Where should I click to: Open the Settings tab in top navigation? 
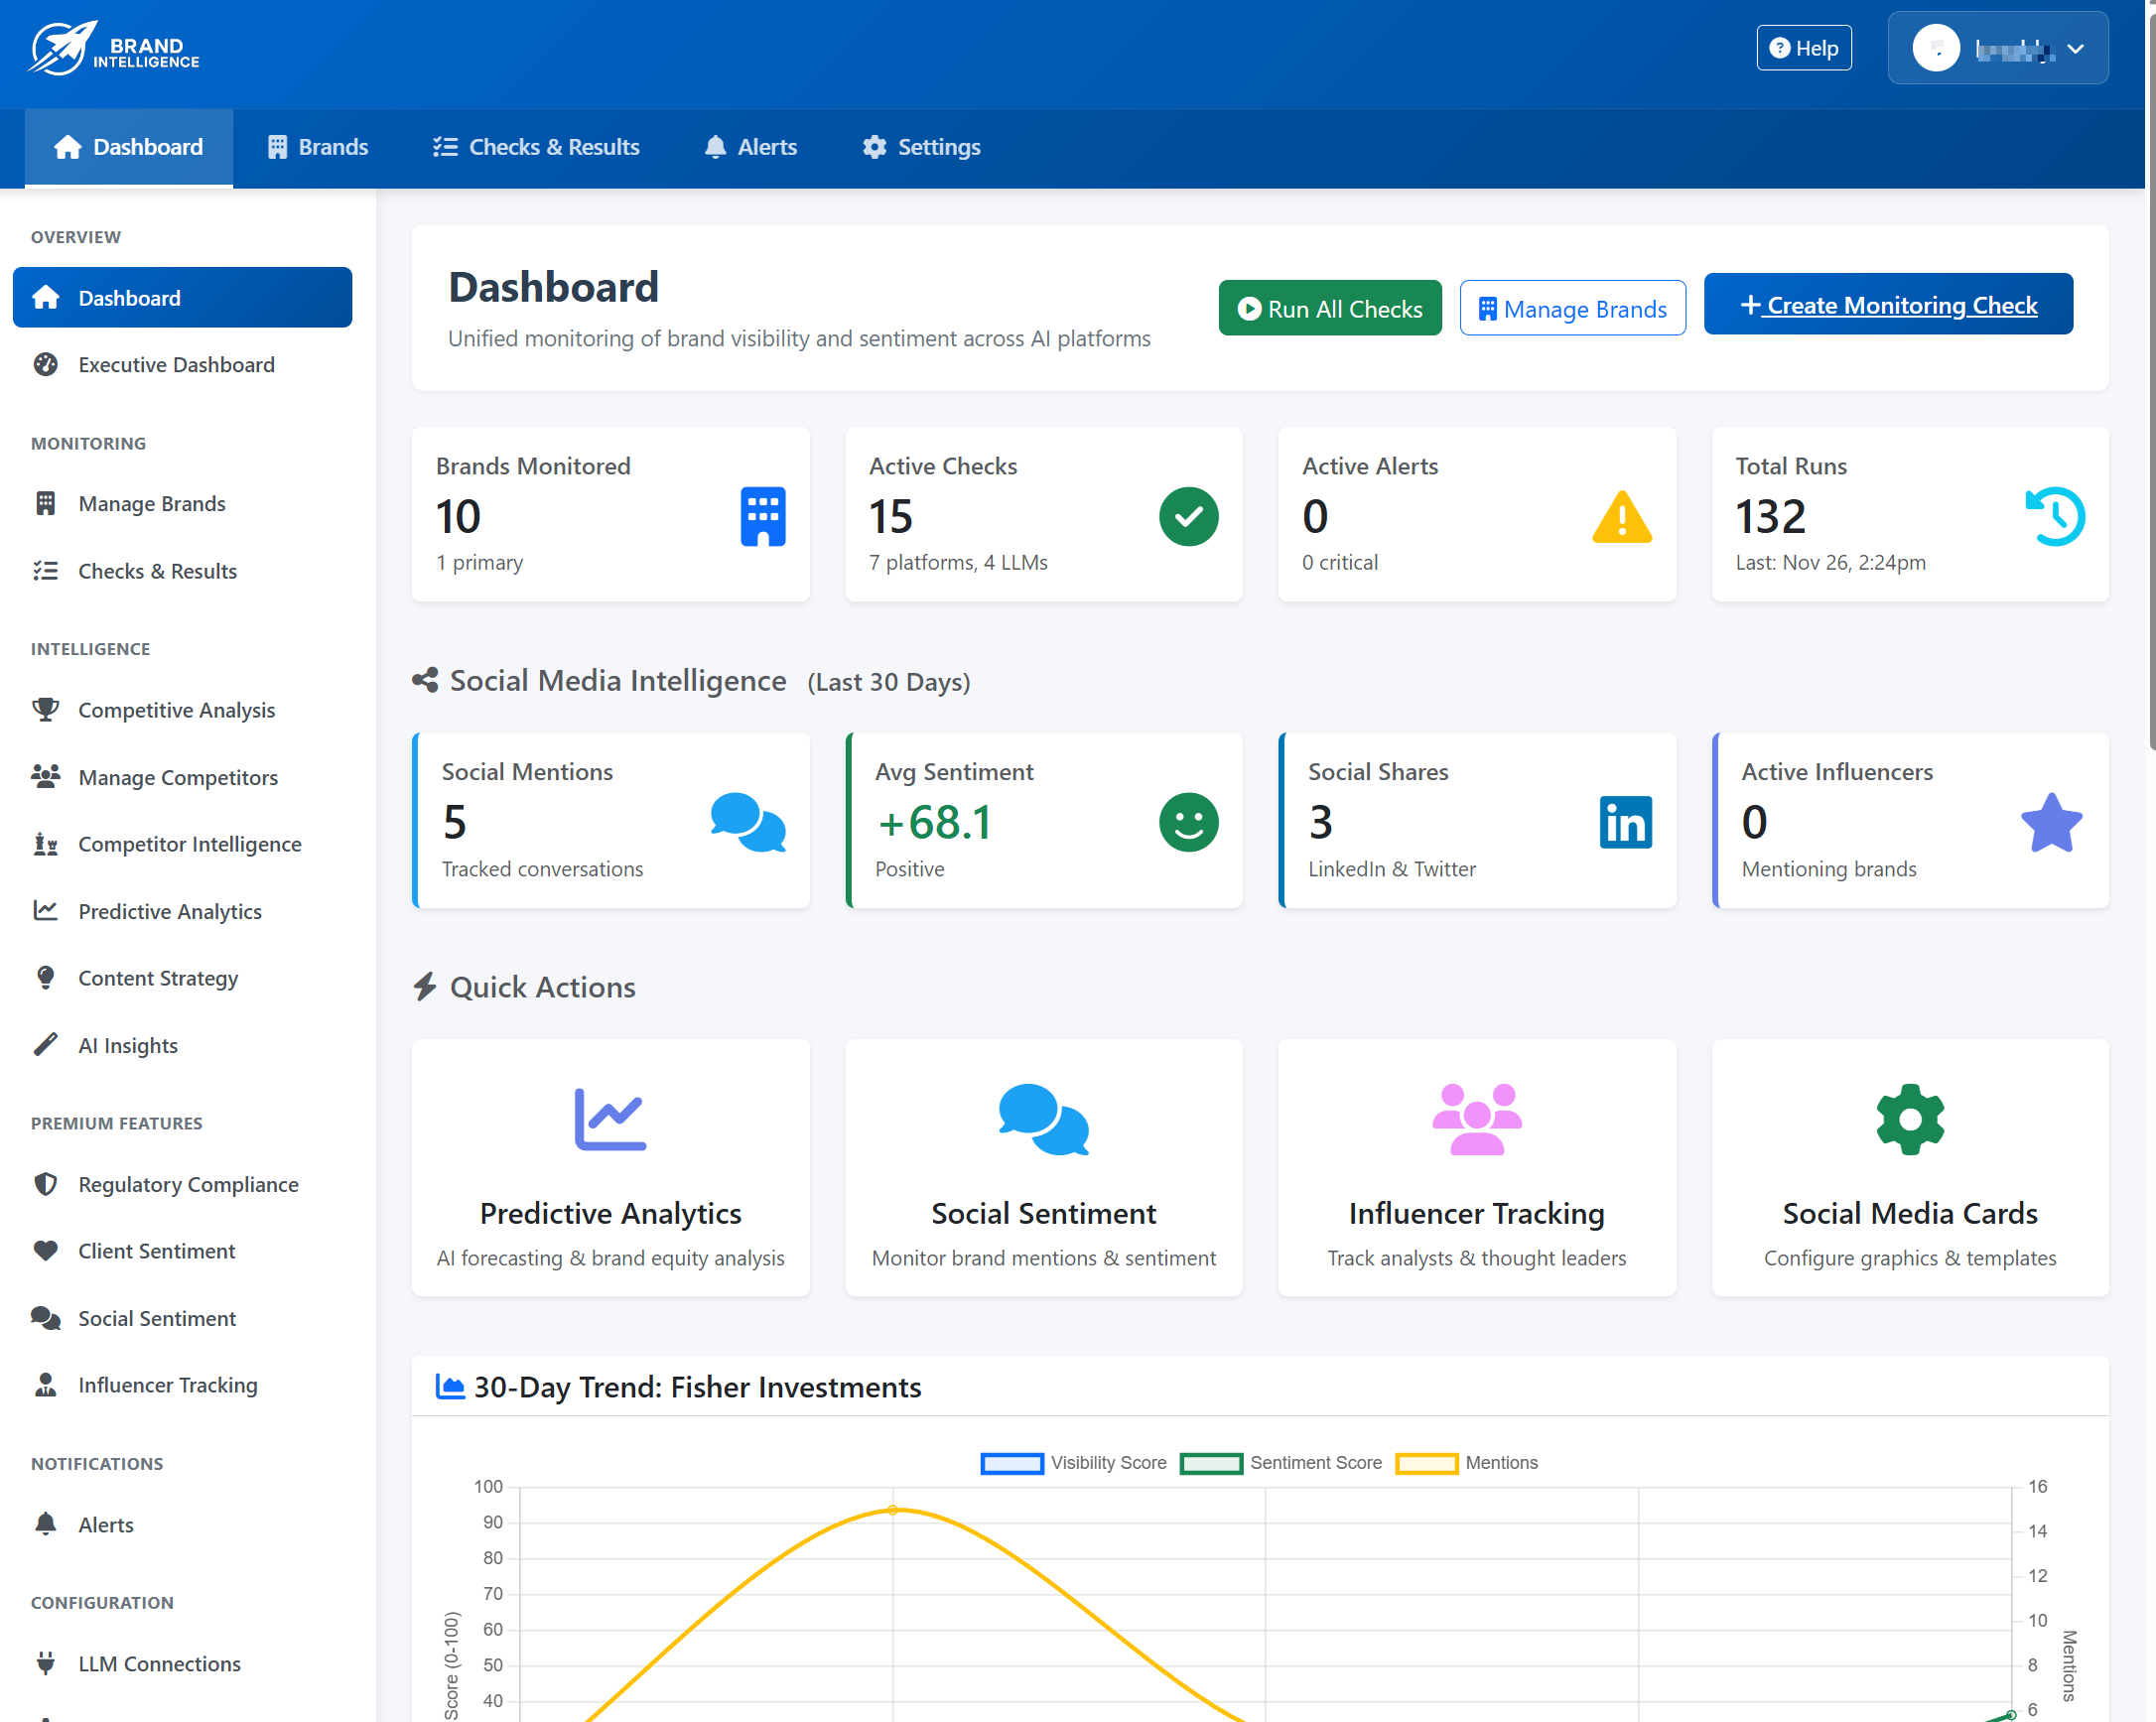(919, 146)
